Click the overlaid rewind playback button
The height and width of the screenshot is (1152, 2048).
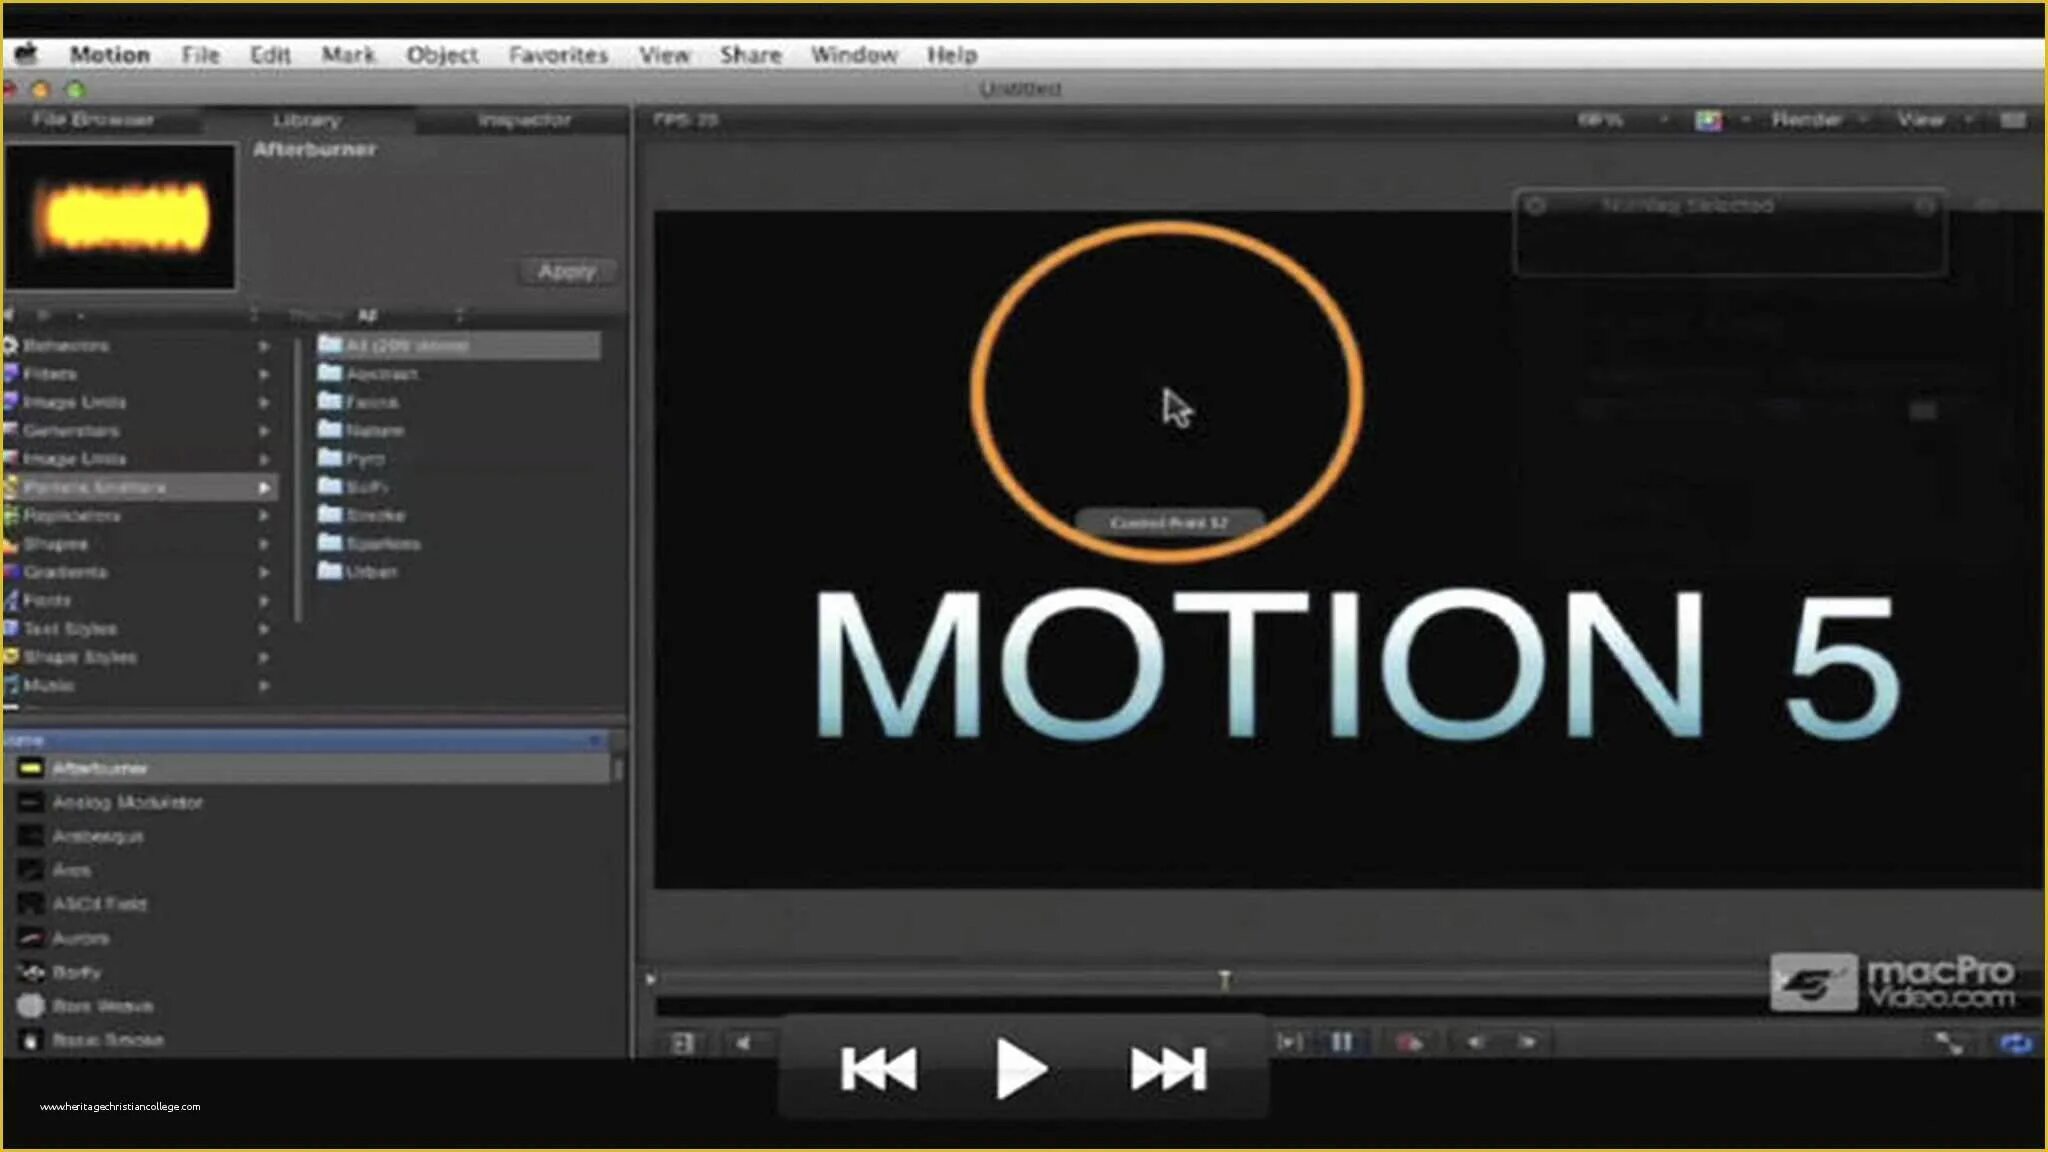[x=878, y=1068]
